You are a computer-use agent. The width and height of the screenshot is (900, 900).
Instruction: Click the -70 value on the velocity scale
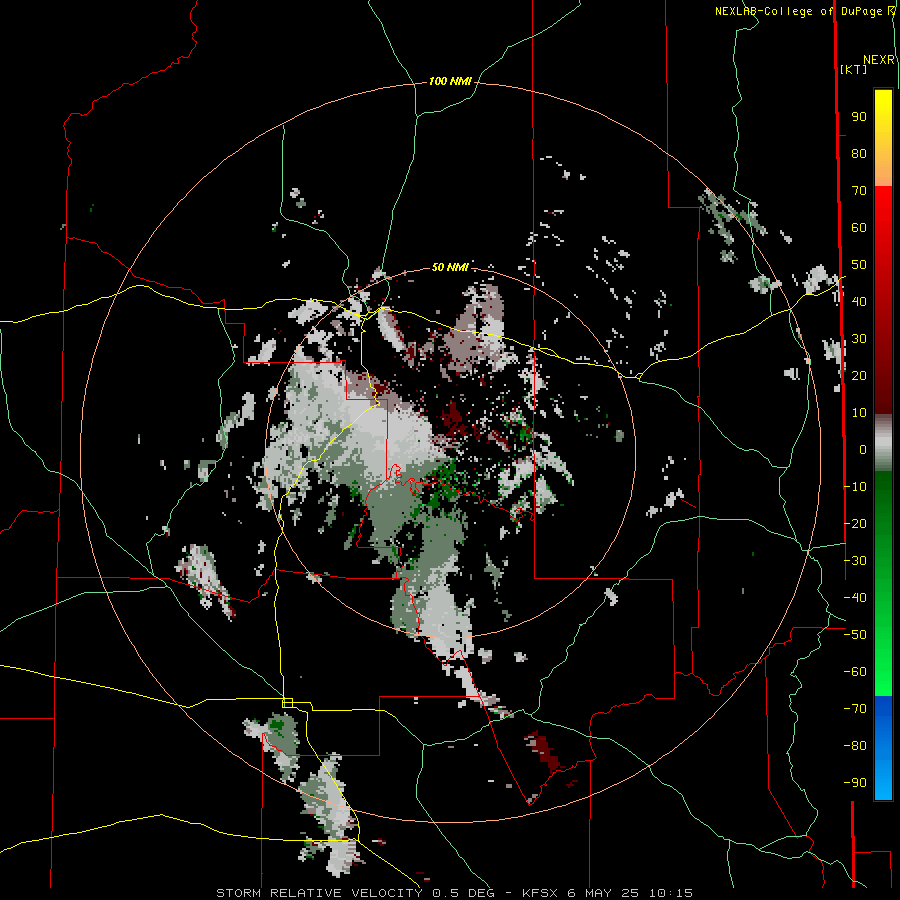click(x=855, y=709)
